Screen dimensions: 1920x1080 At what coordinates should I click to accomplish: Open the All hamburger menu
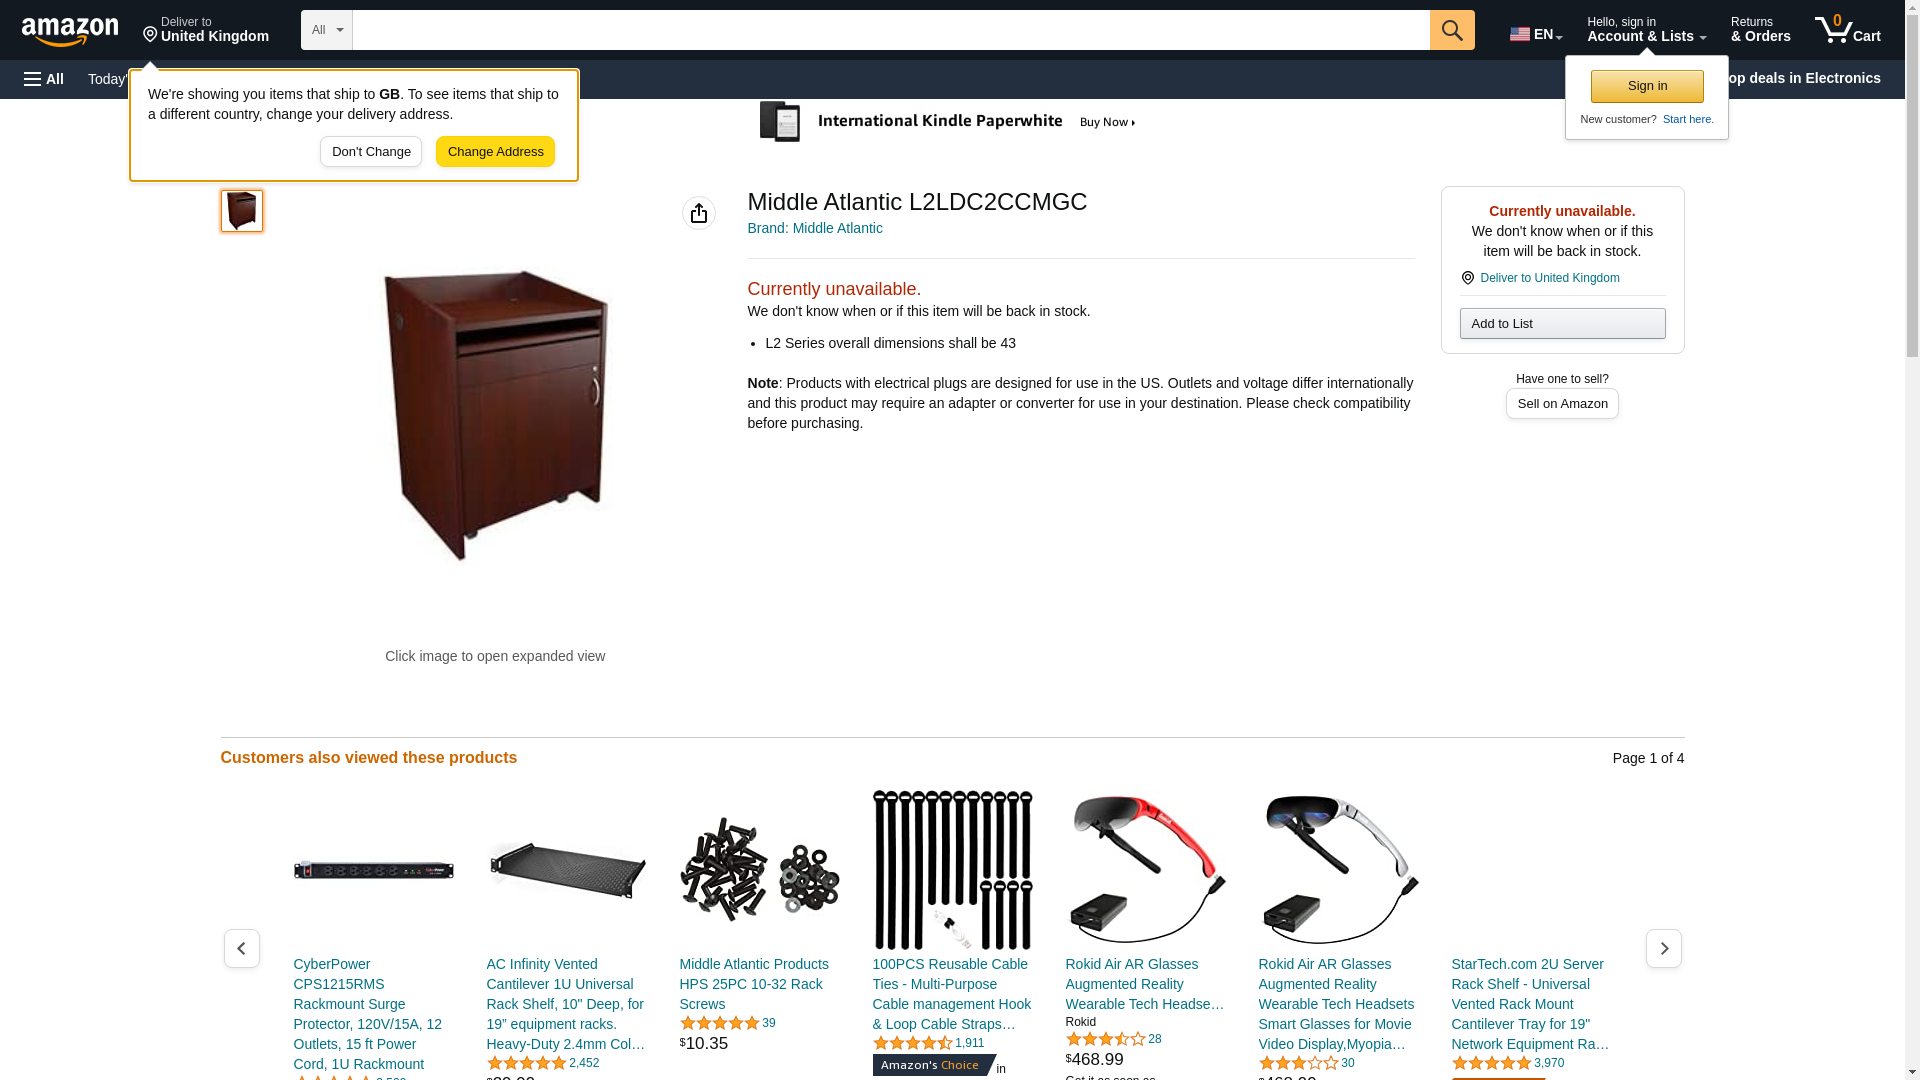[44, 79]
